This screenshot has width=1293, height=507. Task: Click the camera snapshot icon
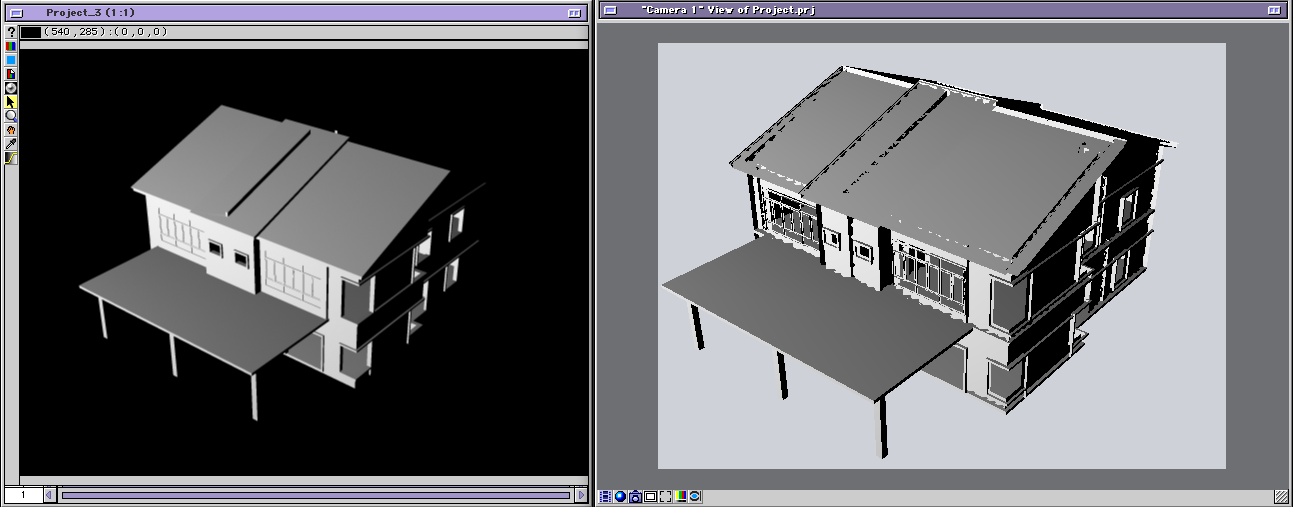[x=635, y=496]
